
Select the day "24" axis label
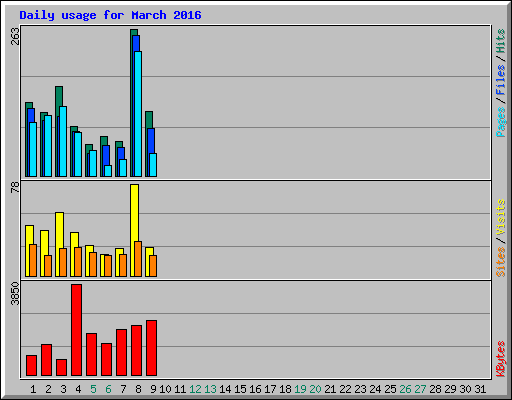375,389
